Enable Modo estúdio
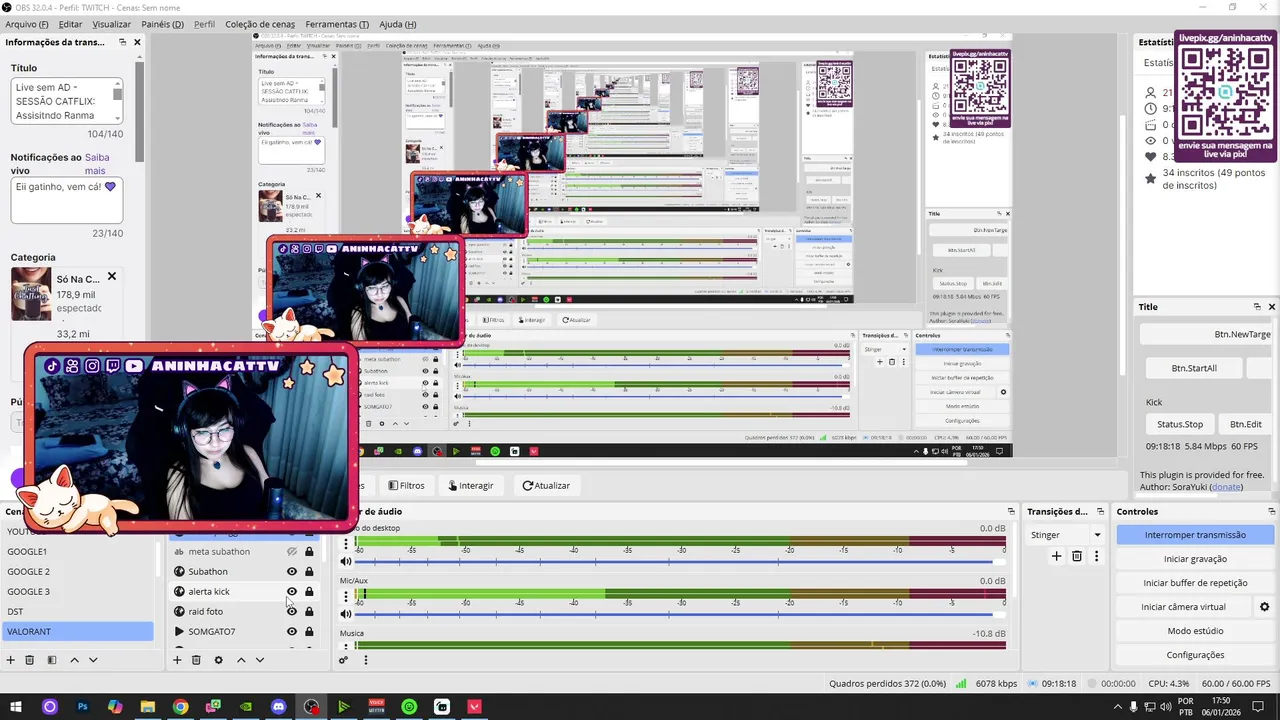The width and height of the screenshot is (1280, 720). 1195,631
